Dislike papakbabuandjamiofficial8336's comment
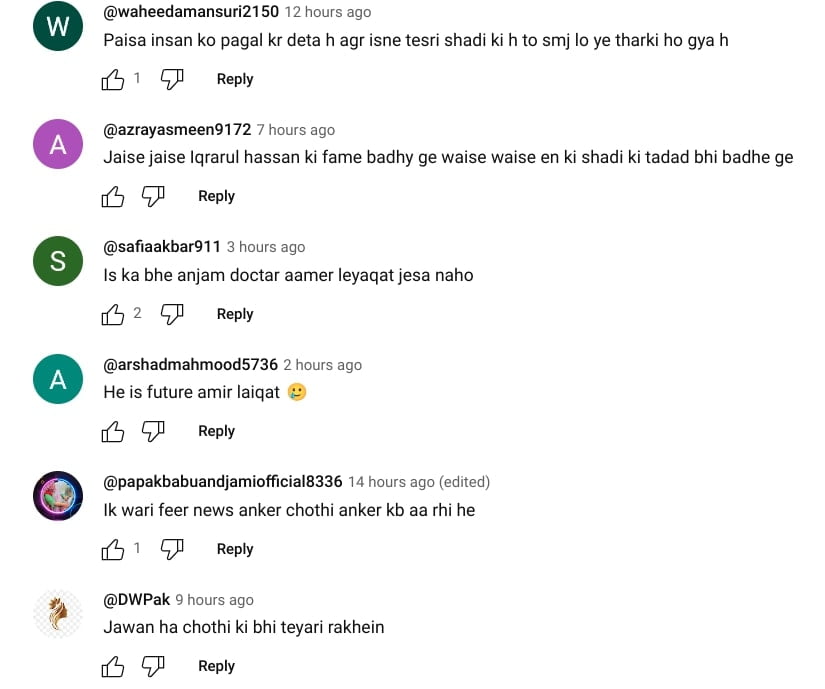The width and height of the screenshot is (825, 689). point(172,550)
